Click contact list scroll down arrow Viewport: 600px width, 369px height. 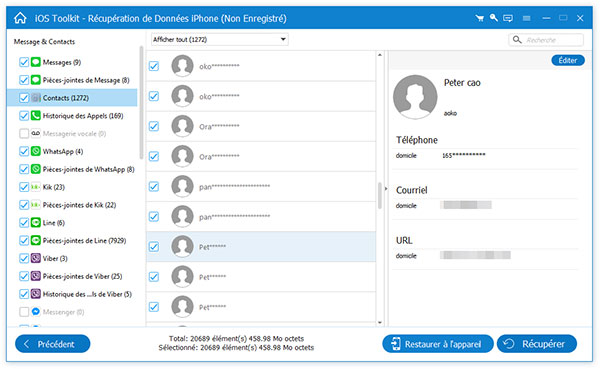point(380,322)
